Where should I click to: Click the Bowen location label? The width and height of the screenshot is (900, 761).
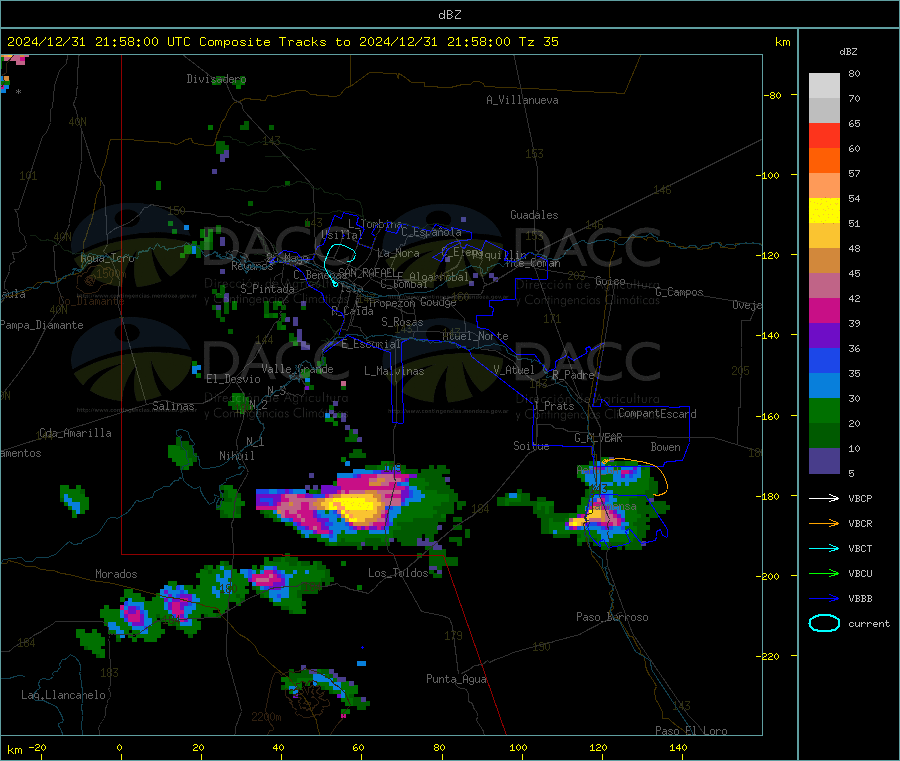[665, 447]
